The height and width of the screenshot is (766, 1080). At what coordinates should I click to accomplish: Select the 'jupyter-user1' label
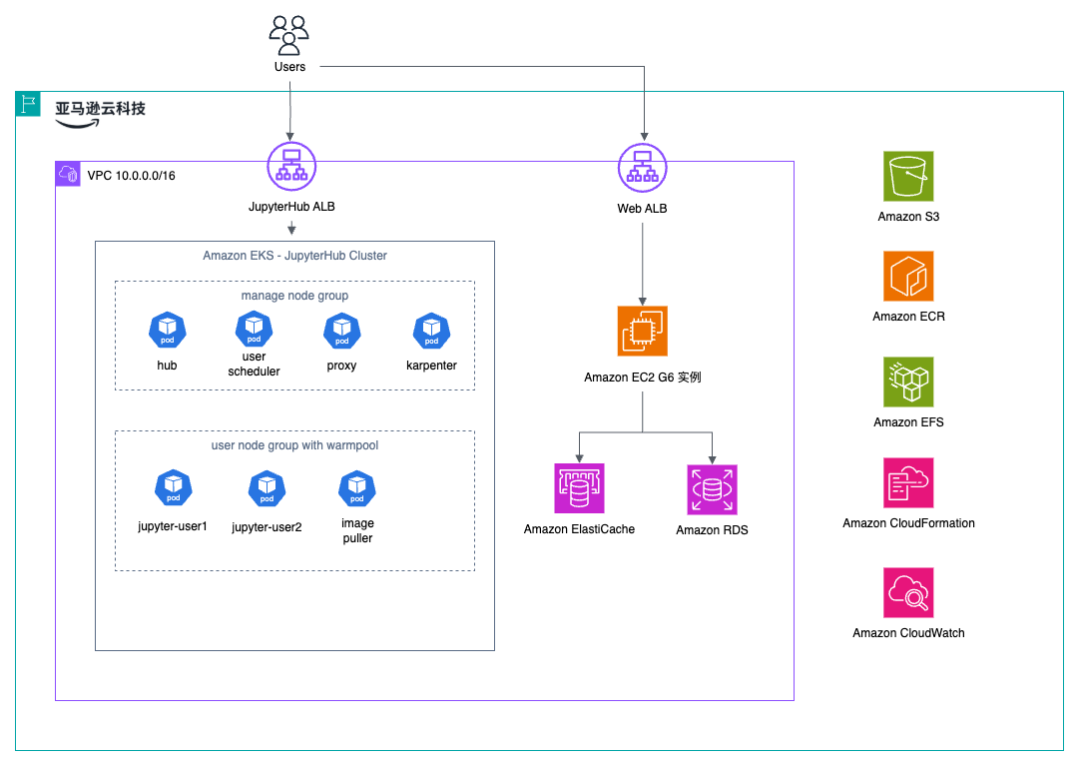[172, 527]
